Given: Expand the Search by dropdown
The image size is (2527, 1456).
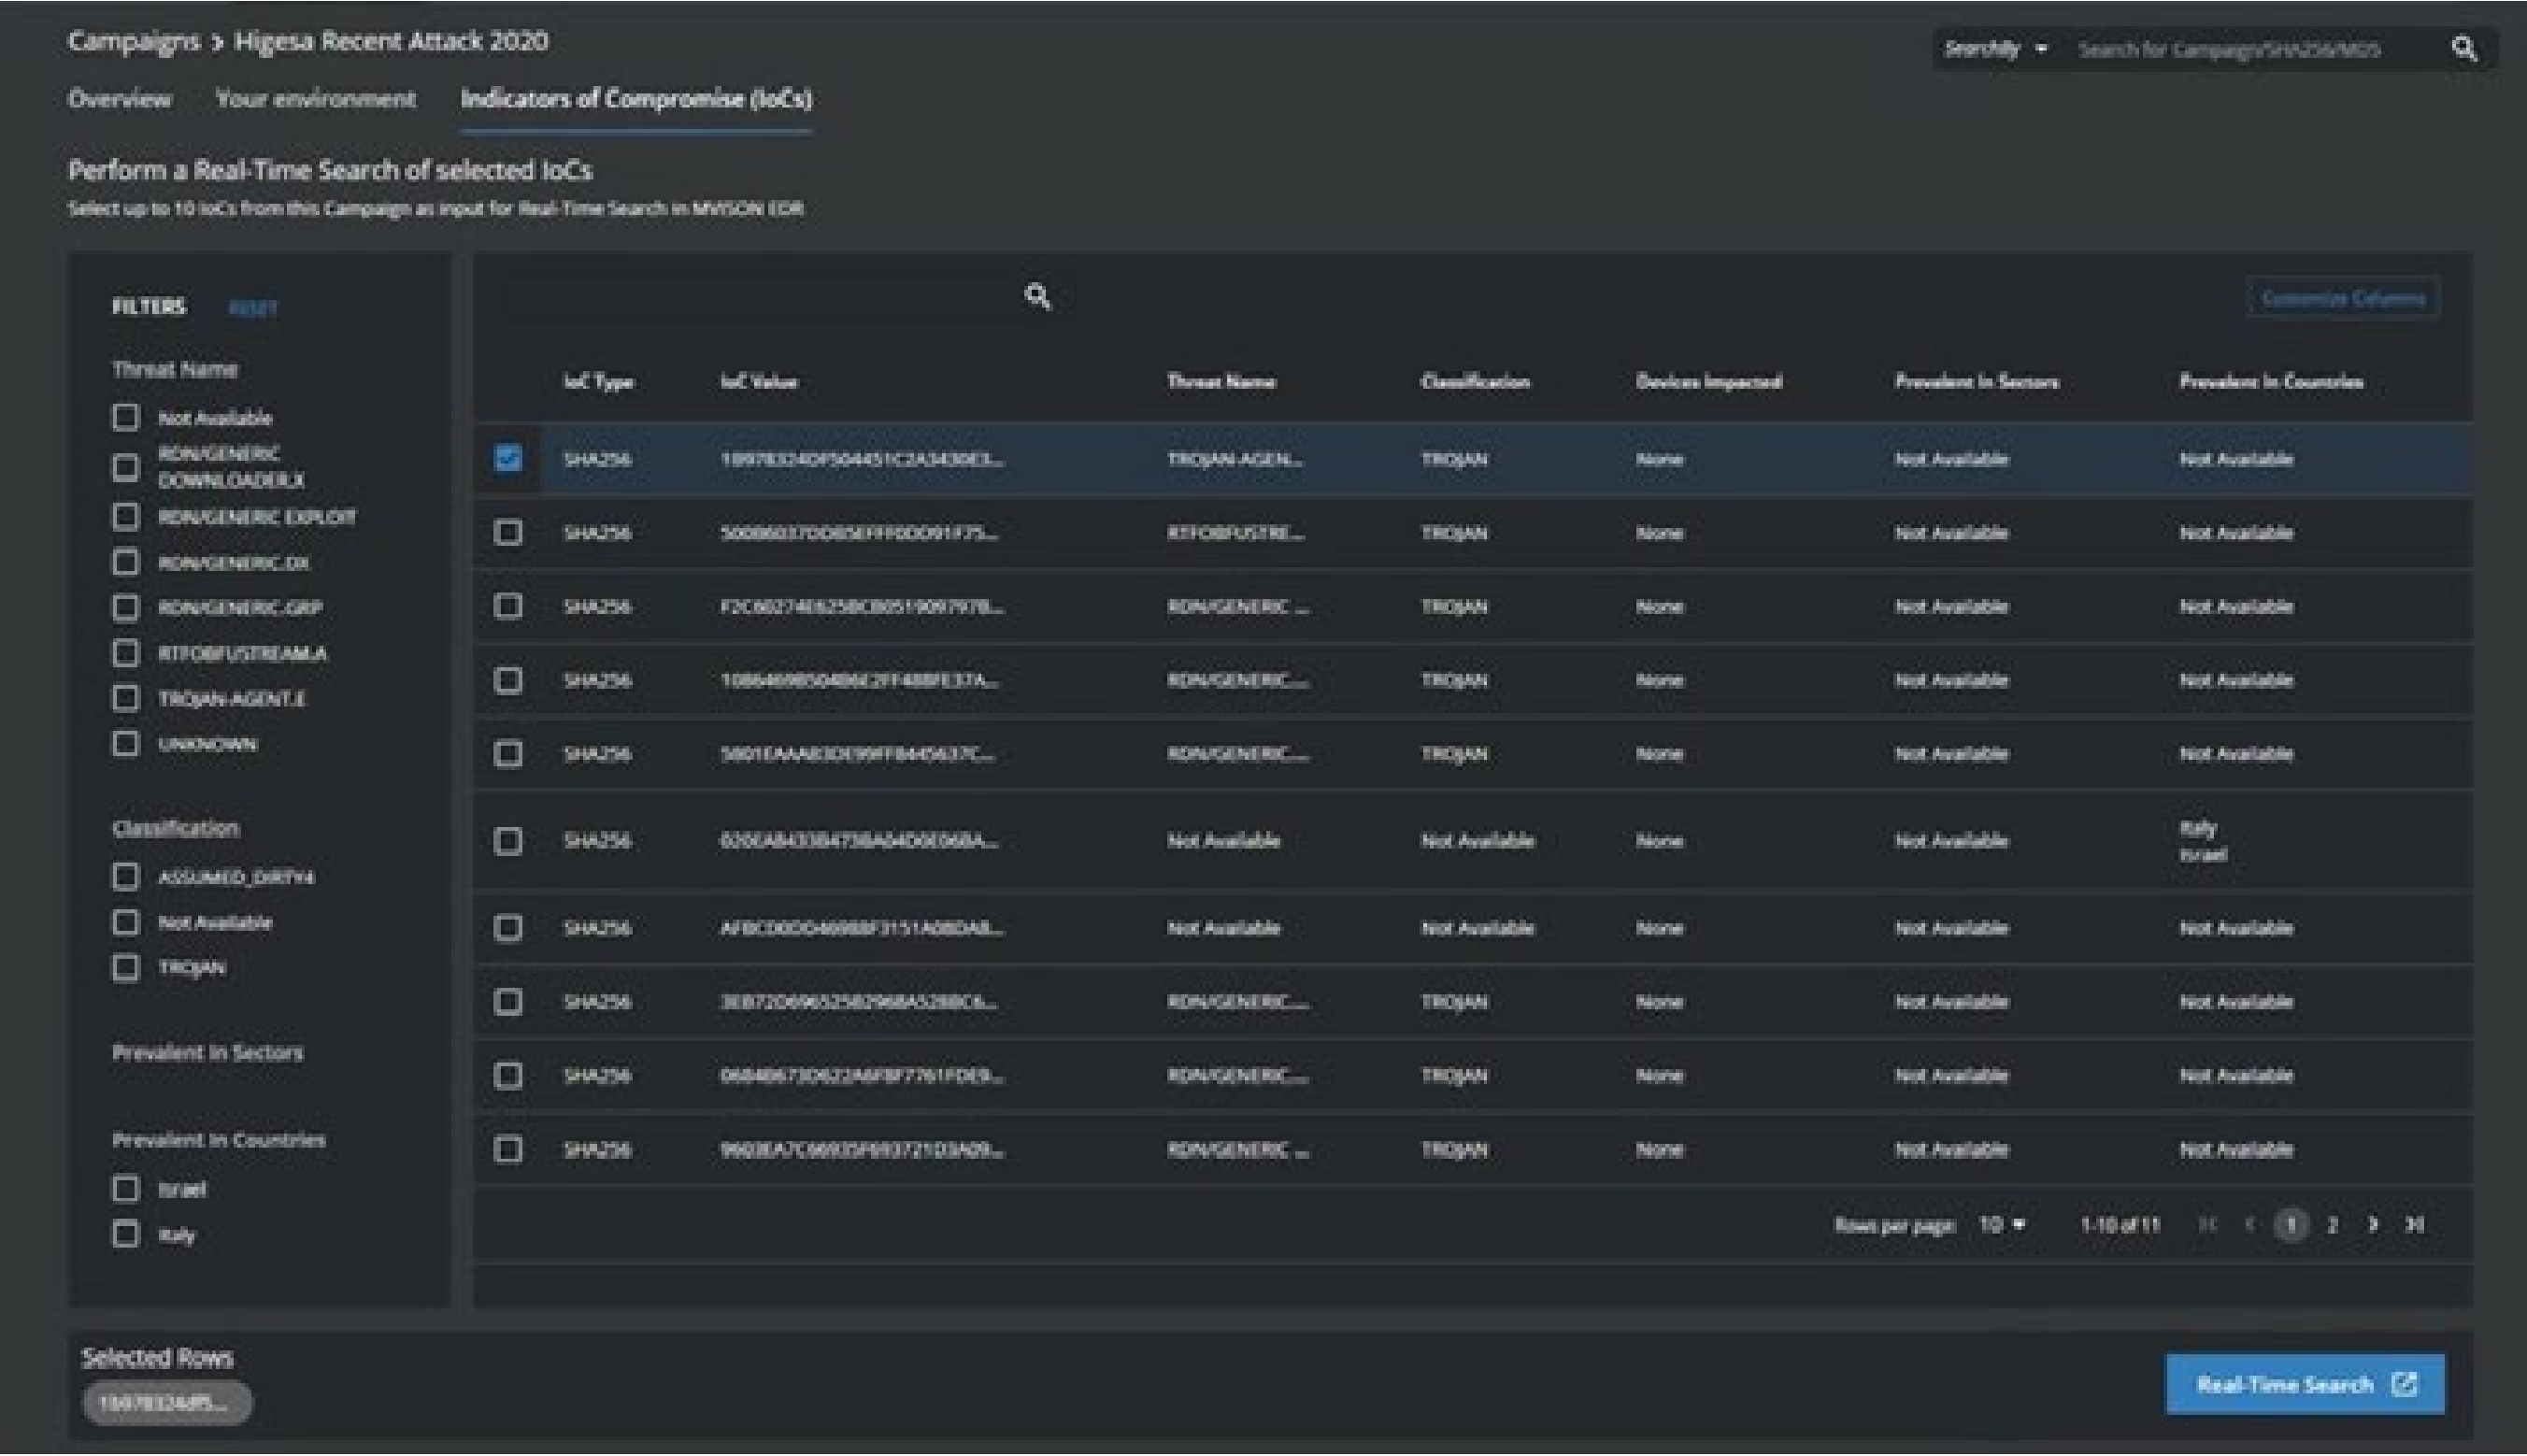Looking at the screenshot, I should click(x=1996, y=48).
